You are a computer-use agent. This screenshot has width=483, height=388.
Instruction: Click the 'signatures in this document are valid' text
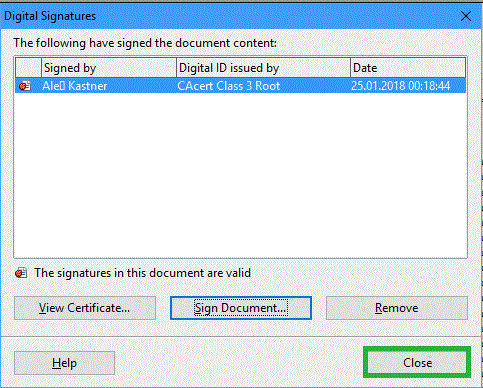142,273
